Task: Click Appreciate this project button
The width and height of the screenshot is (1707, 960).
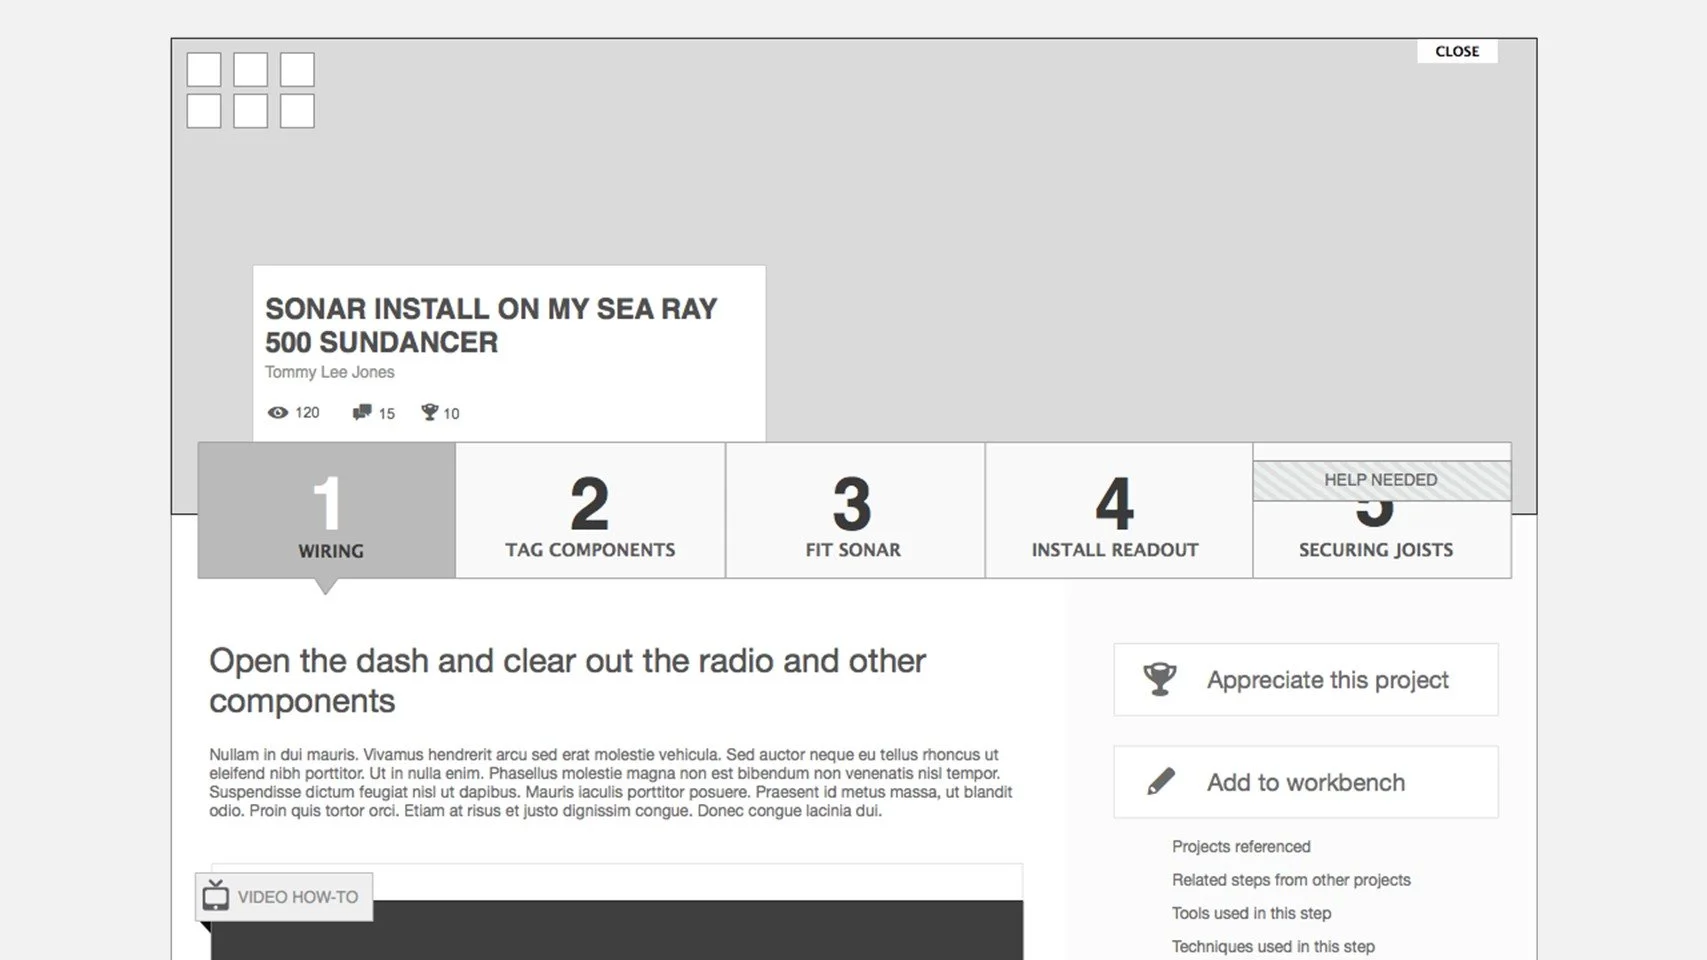Action: [1306, 680]
